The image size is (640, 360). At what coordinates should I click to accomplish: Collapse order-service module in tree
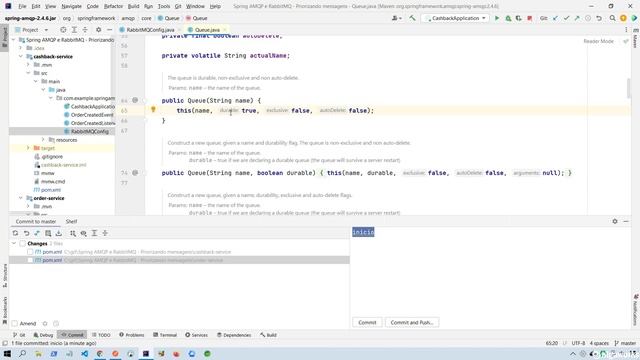pyautogui.click(x=21, y=198)
